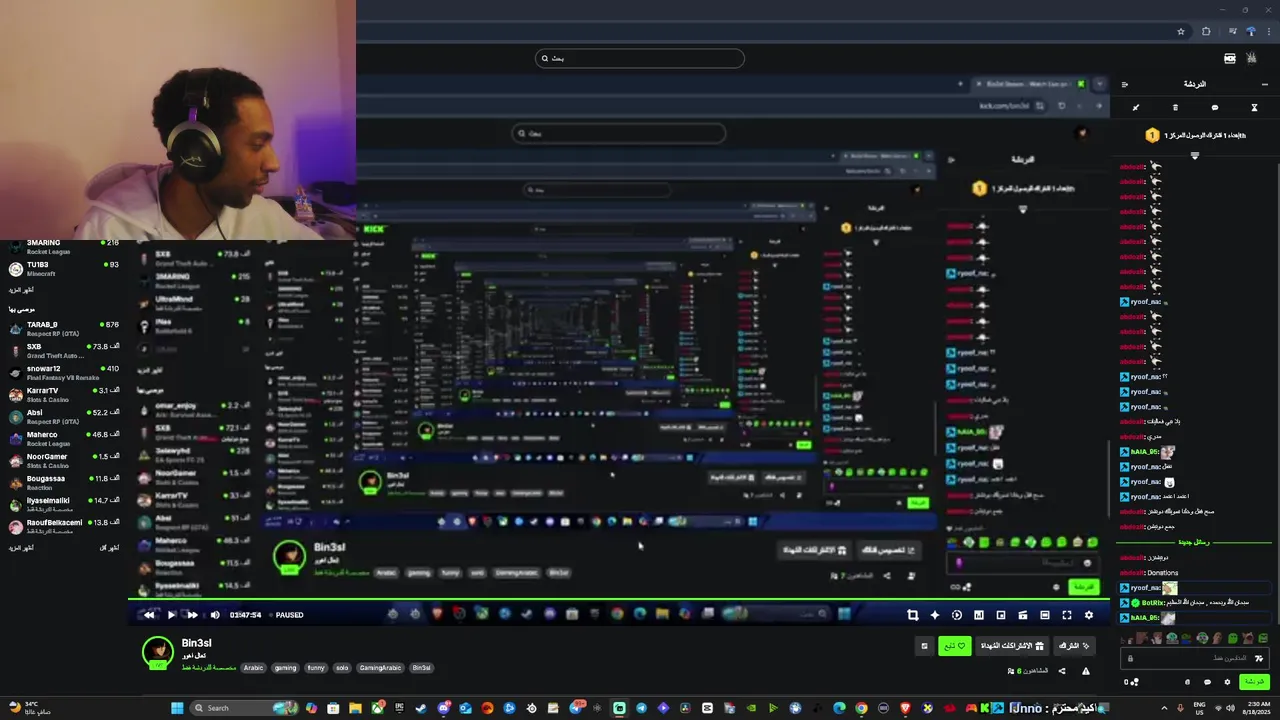Screen dimensions: 1280x720
Task: Select the Bin3sl tag
Action: (x=422, y=668)
